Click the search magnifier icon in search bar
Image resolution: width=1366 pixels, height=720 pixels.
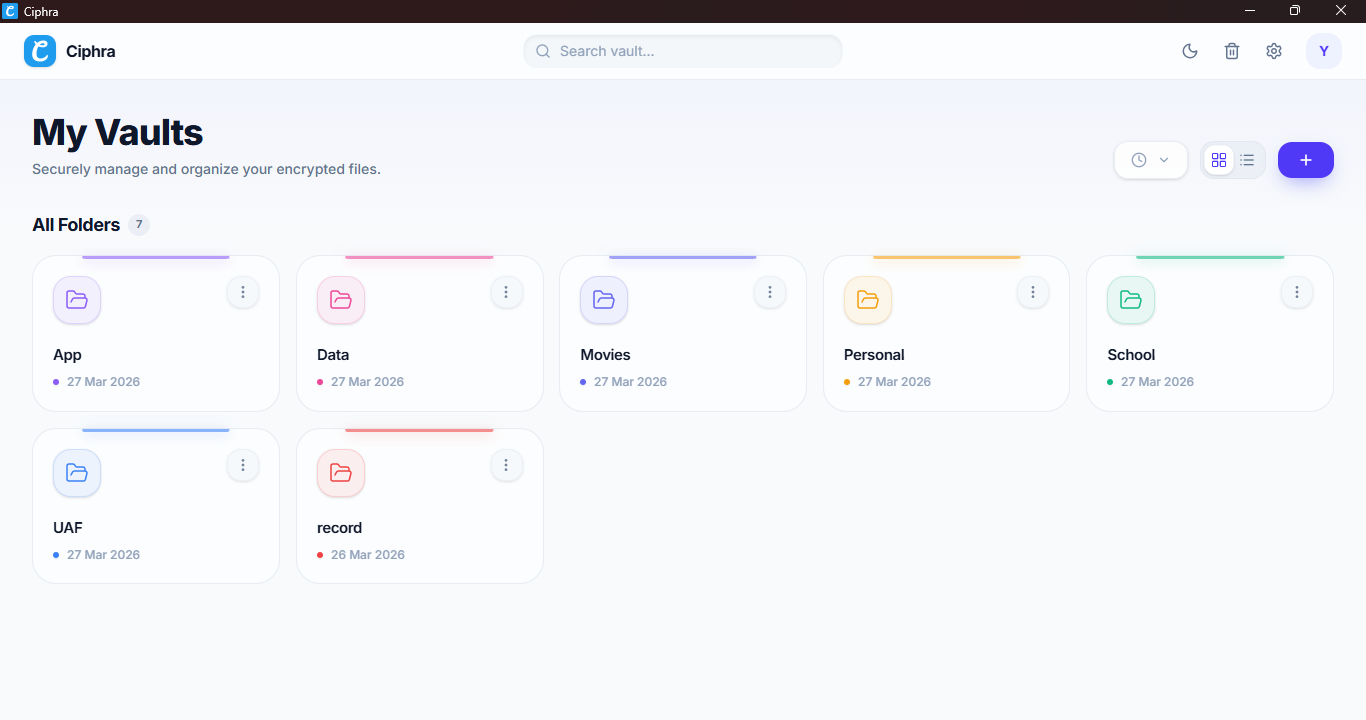coord(542,50)
